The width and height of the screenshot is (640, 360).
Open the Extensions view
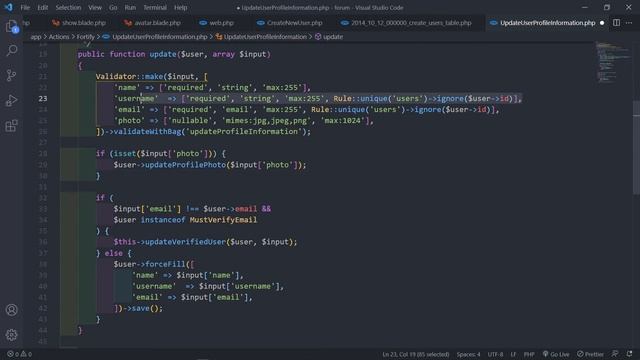point(11,126)
